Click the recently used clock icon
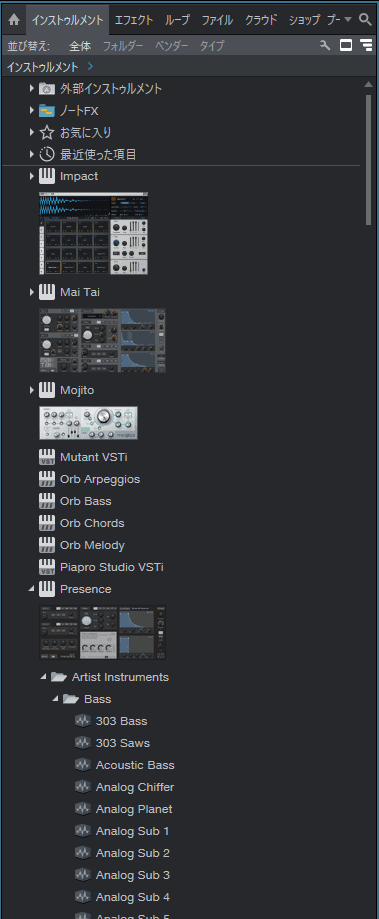The image size is (379, 919). coord(47,155)
